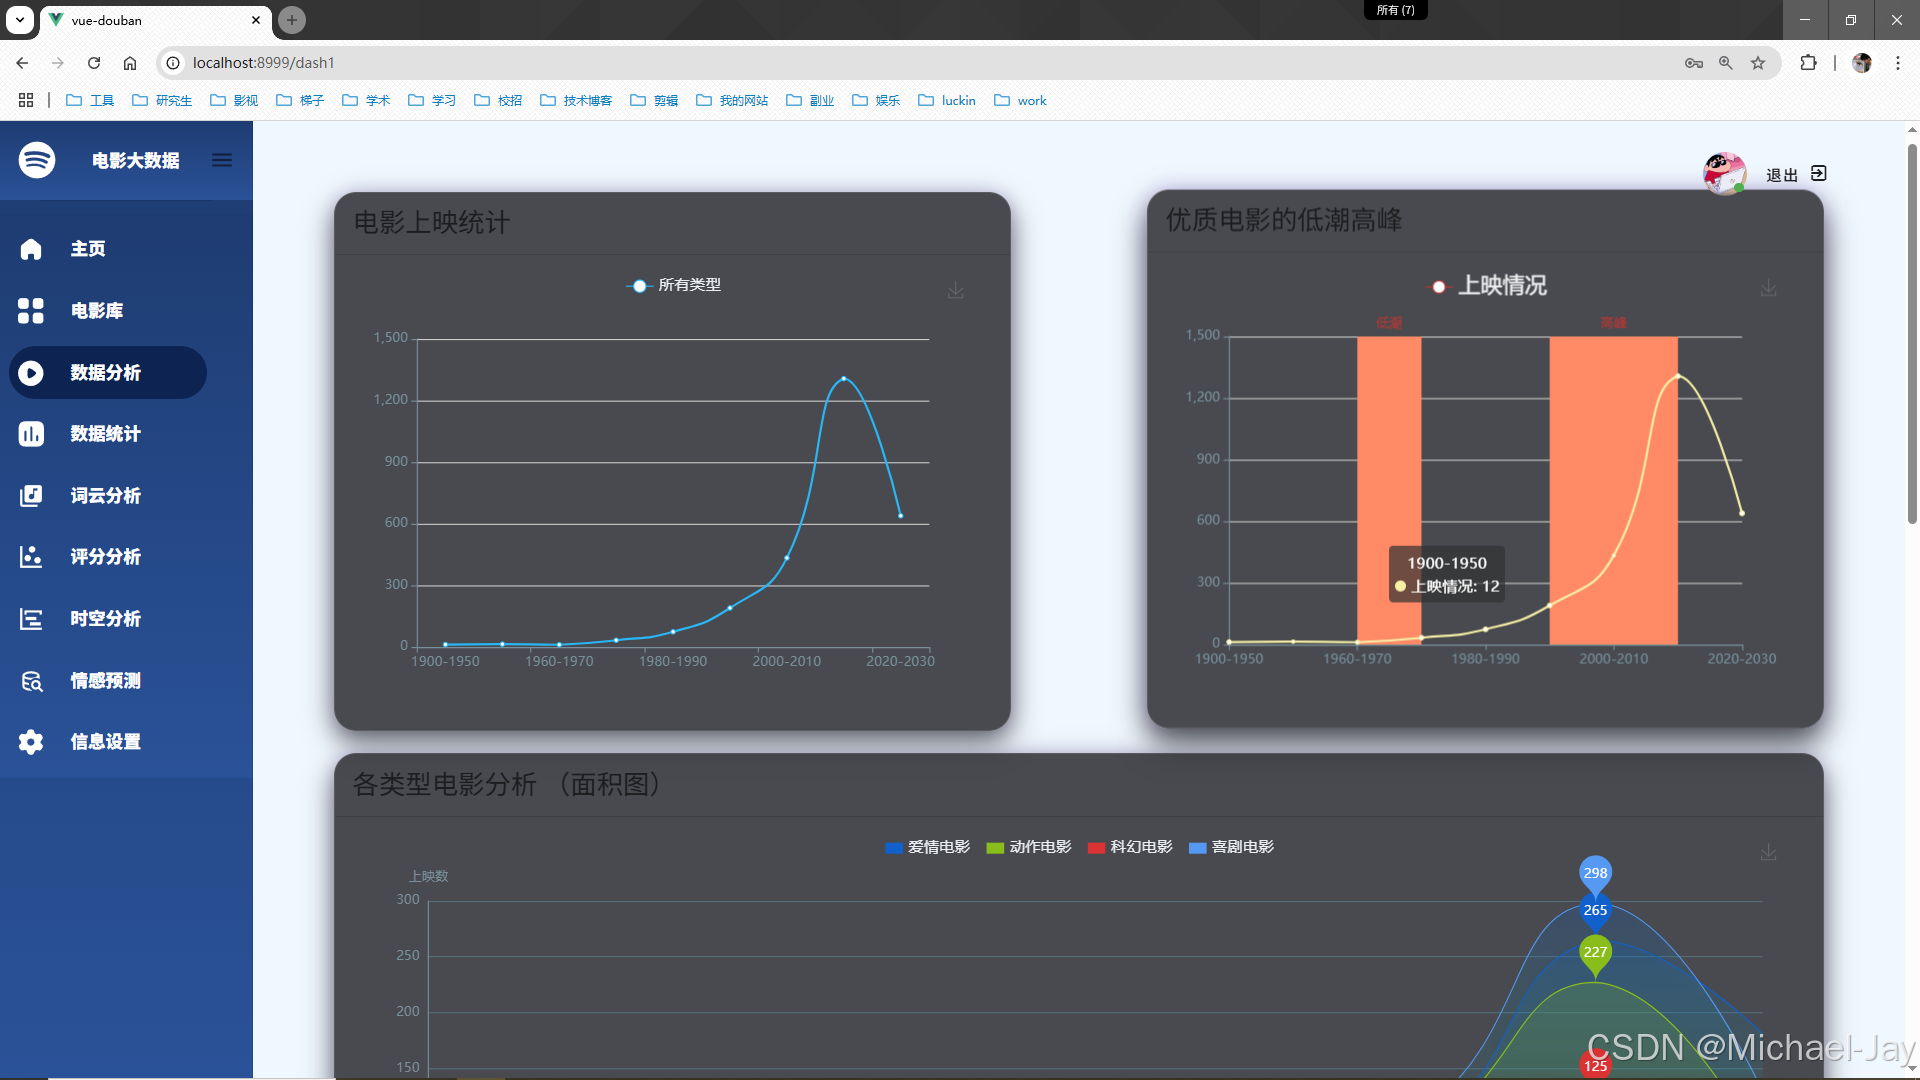Save the 优质电影的低潮高峰 chart as image
The width and height of the screenshot is (1920, 1080).
[1768, 288]
